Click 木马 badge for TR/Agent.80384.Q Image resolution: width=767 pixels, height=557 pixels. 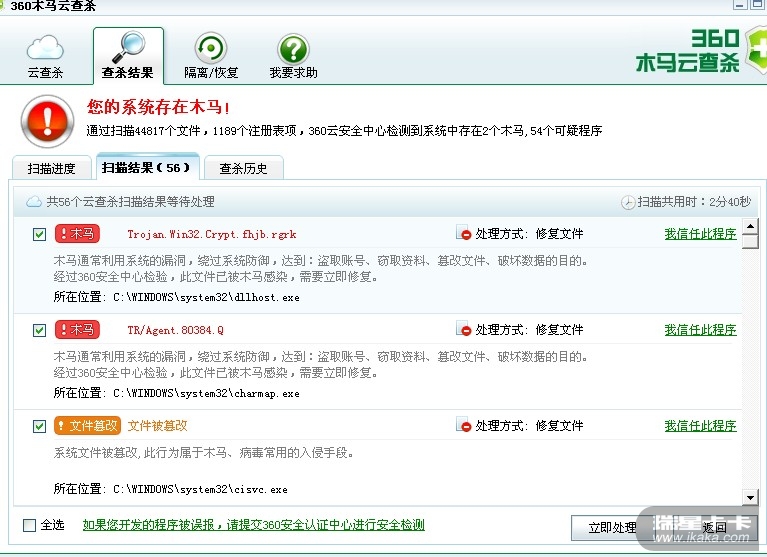77,330
